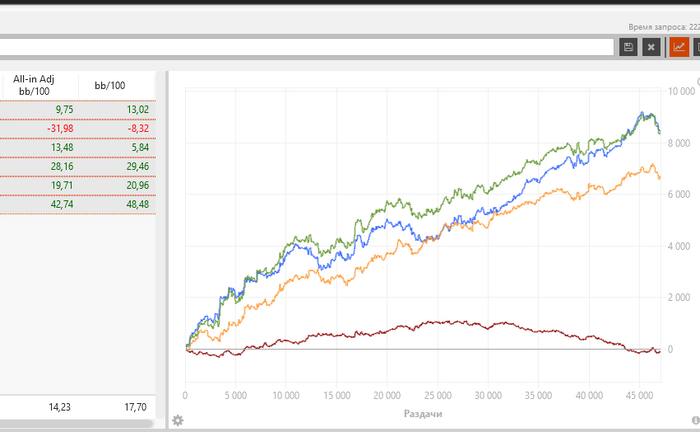Select the cell showing 42,74

pos(62,204)
